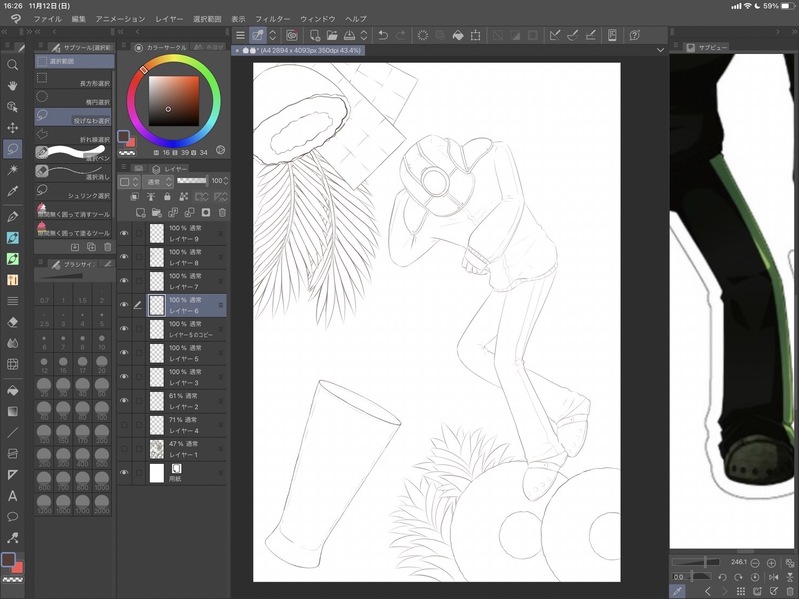Show レイヤー 4 by its visibility box
This screenshot has width=799, height=599.
pyautogui.click(x=124, y=424)
